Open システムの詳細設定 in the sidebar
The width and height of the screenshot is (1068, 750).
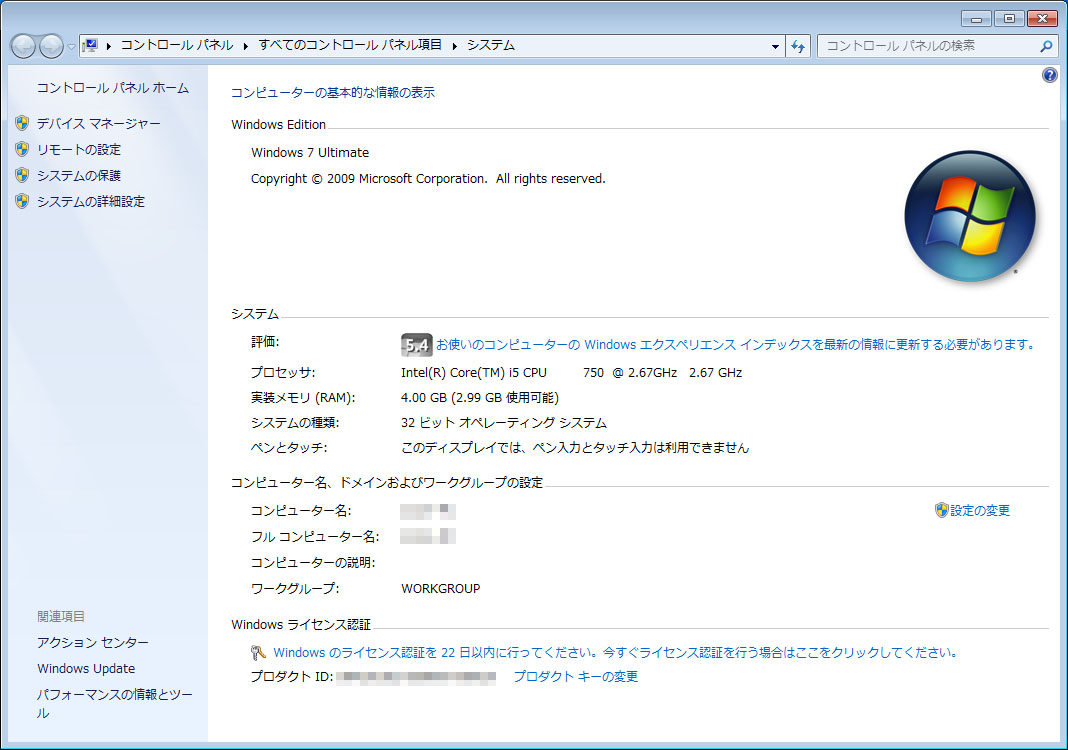(x=91, y=202)
